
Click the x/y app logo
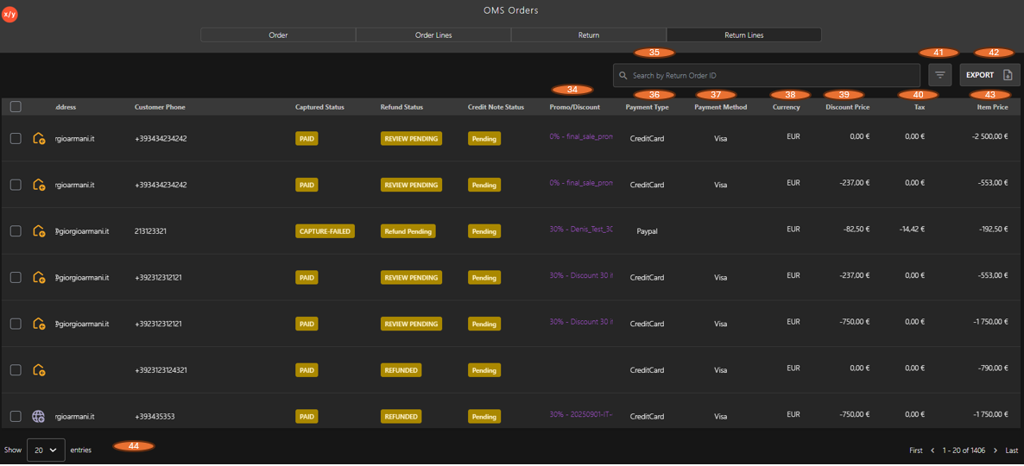10,14
